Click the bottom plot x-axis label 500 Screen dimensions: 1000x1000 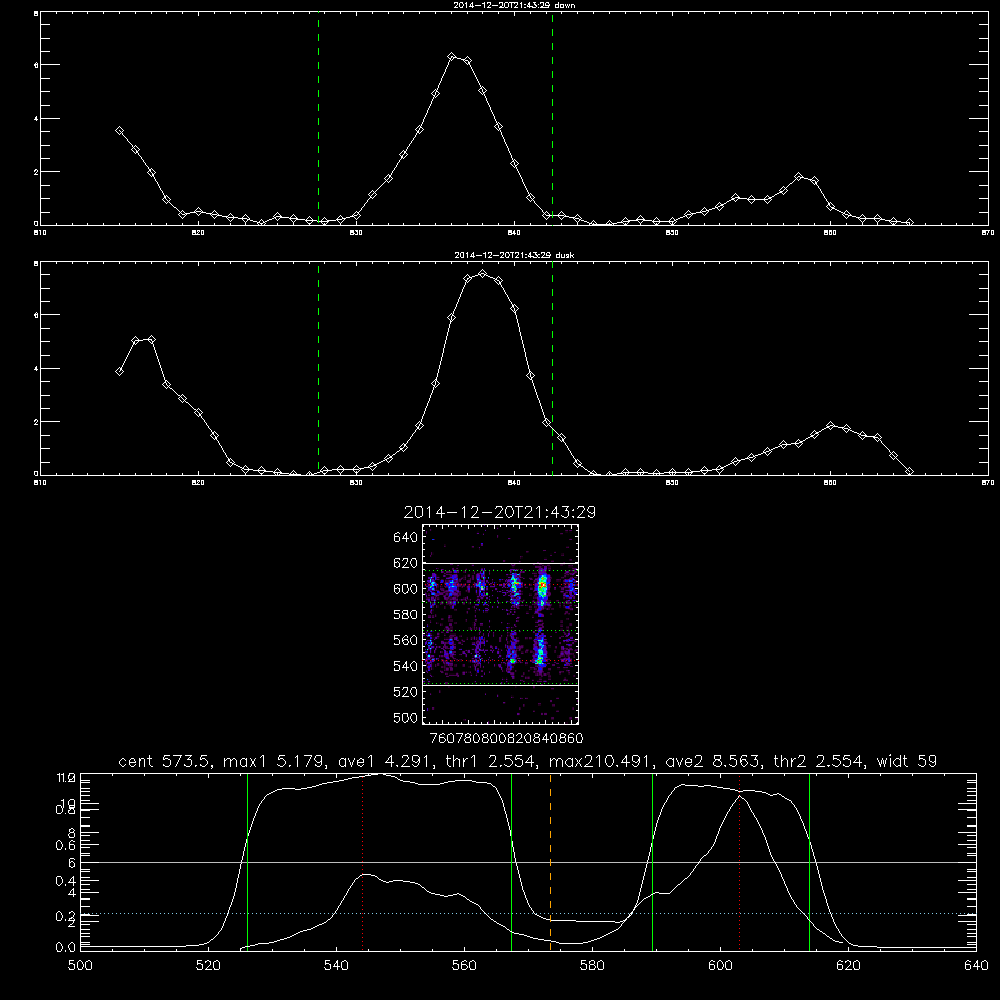80,966
